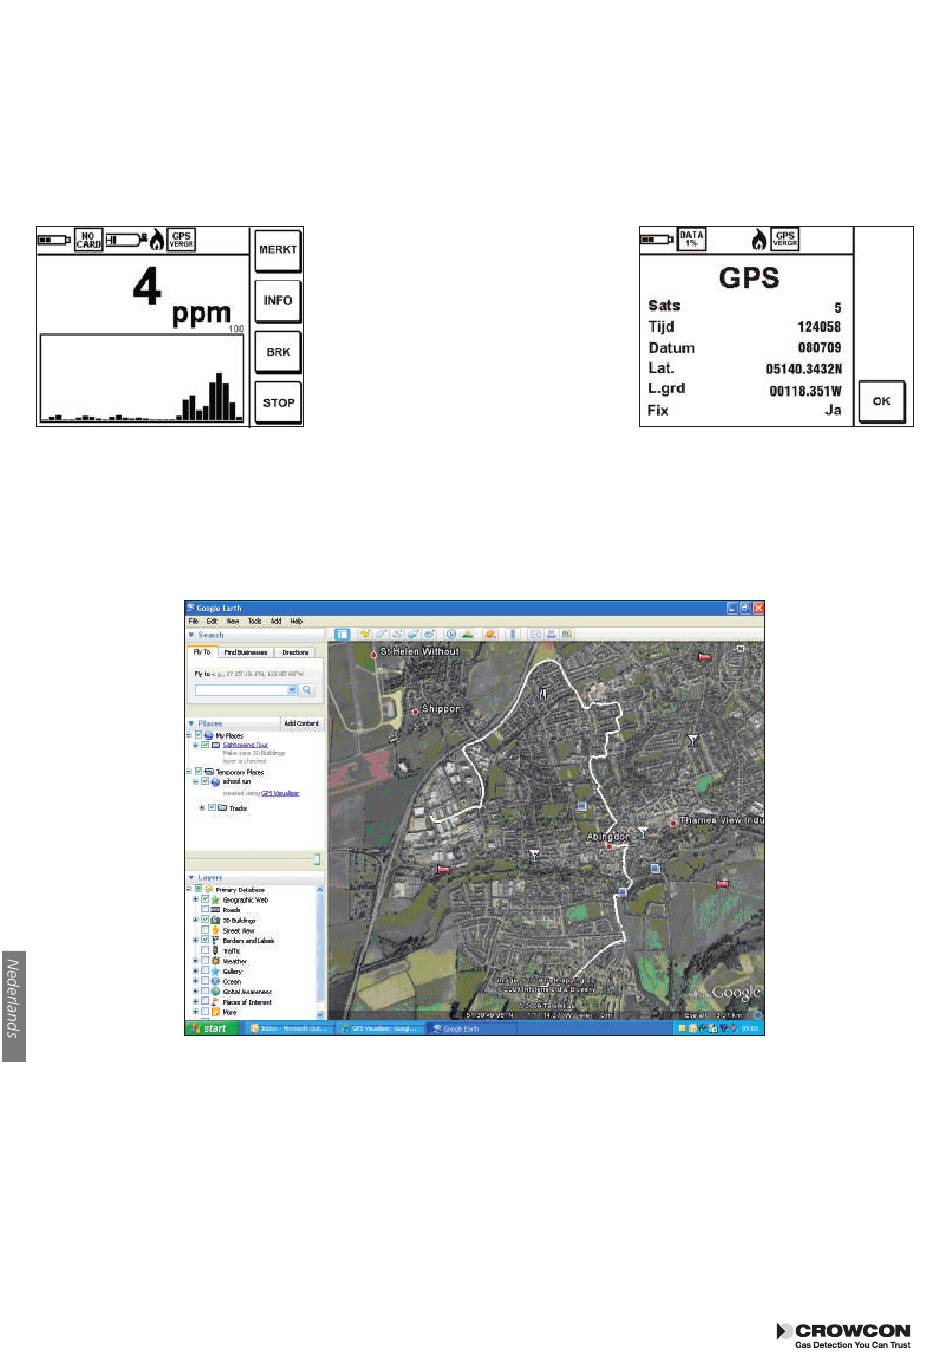Click the Windows Start button
The image size is (950, 1364).
tap(212, 1028)
